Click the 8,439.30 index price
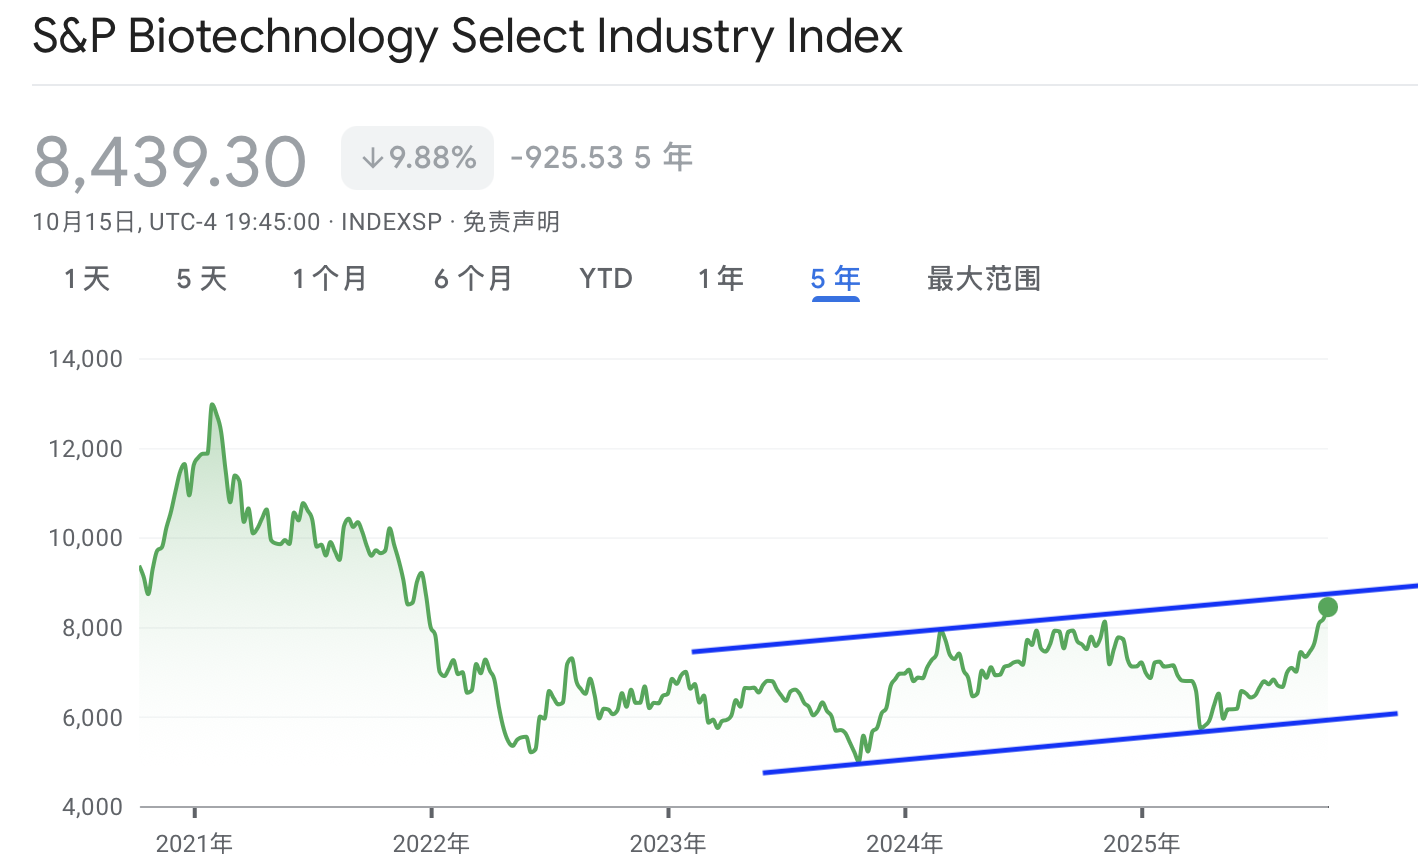1418x868 pixels. pos(170,160)
